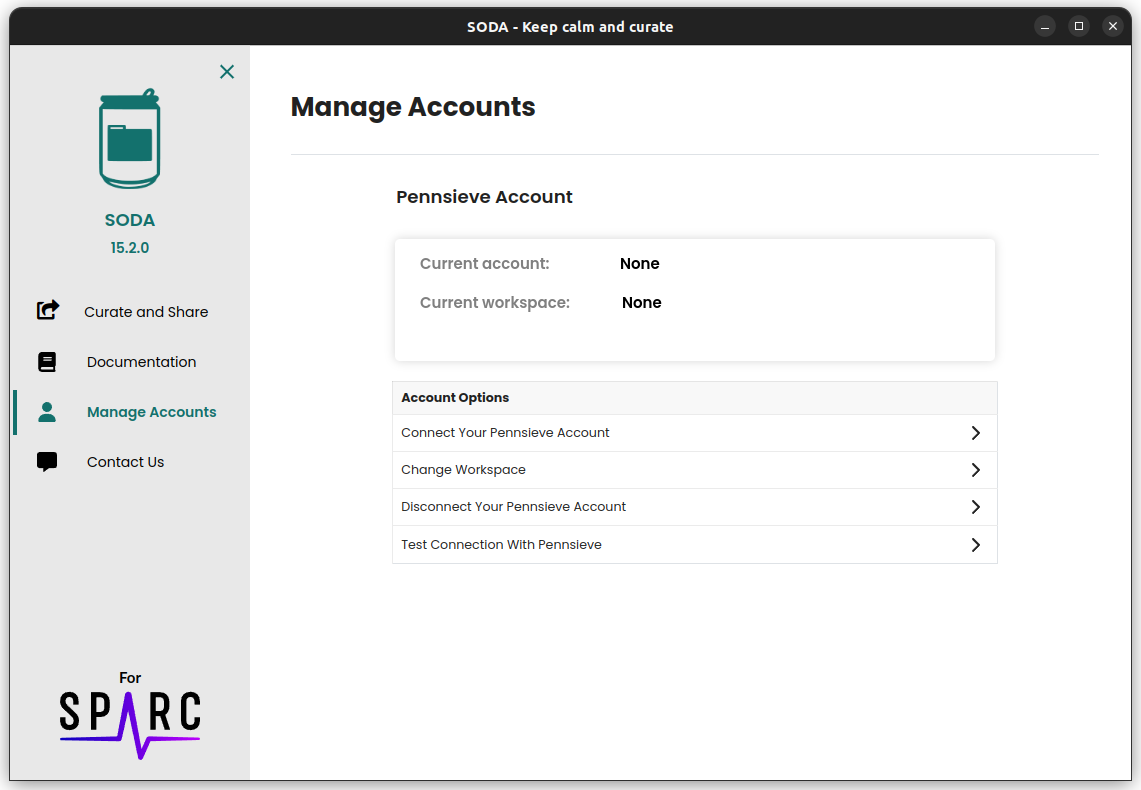Click the Current account value None
The image size is (1141, 790).
click(x=640, y=263)
